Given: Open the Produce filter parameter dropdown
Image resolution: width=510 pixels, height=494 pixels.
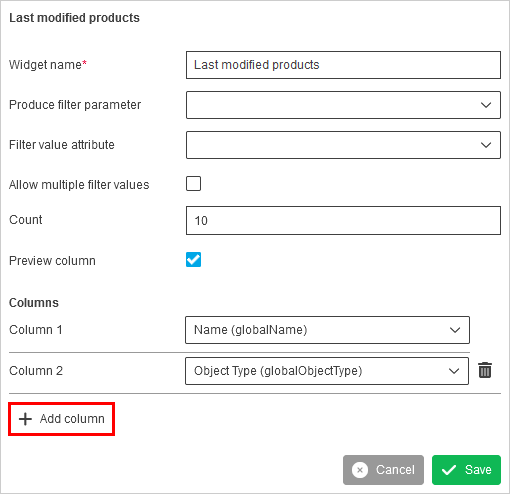Looking at the screenshot, I should tap(343, 105).
